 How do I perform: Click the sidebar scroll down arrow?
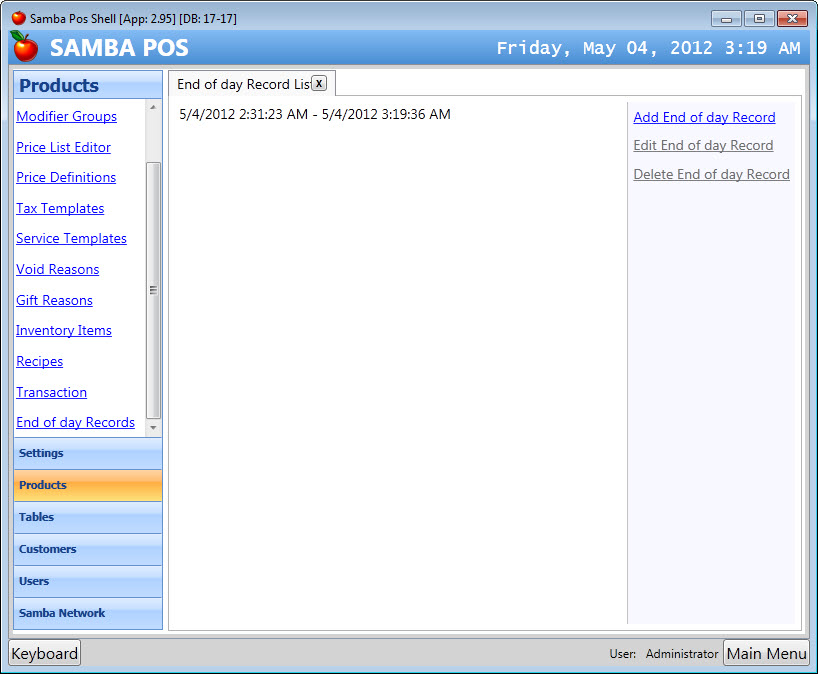(x=153, y=428)
